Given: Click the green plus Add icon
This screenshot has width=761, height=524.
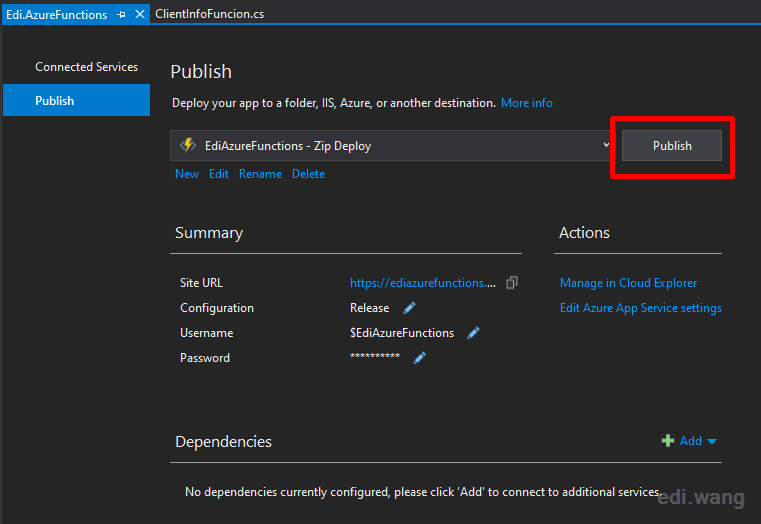Looking at the screenshot, I should 668,441.
